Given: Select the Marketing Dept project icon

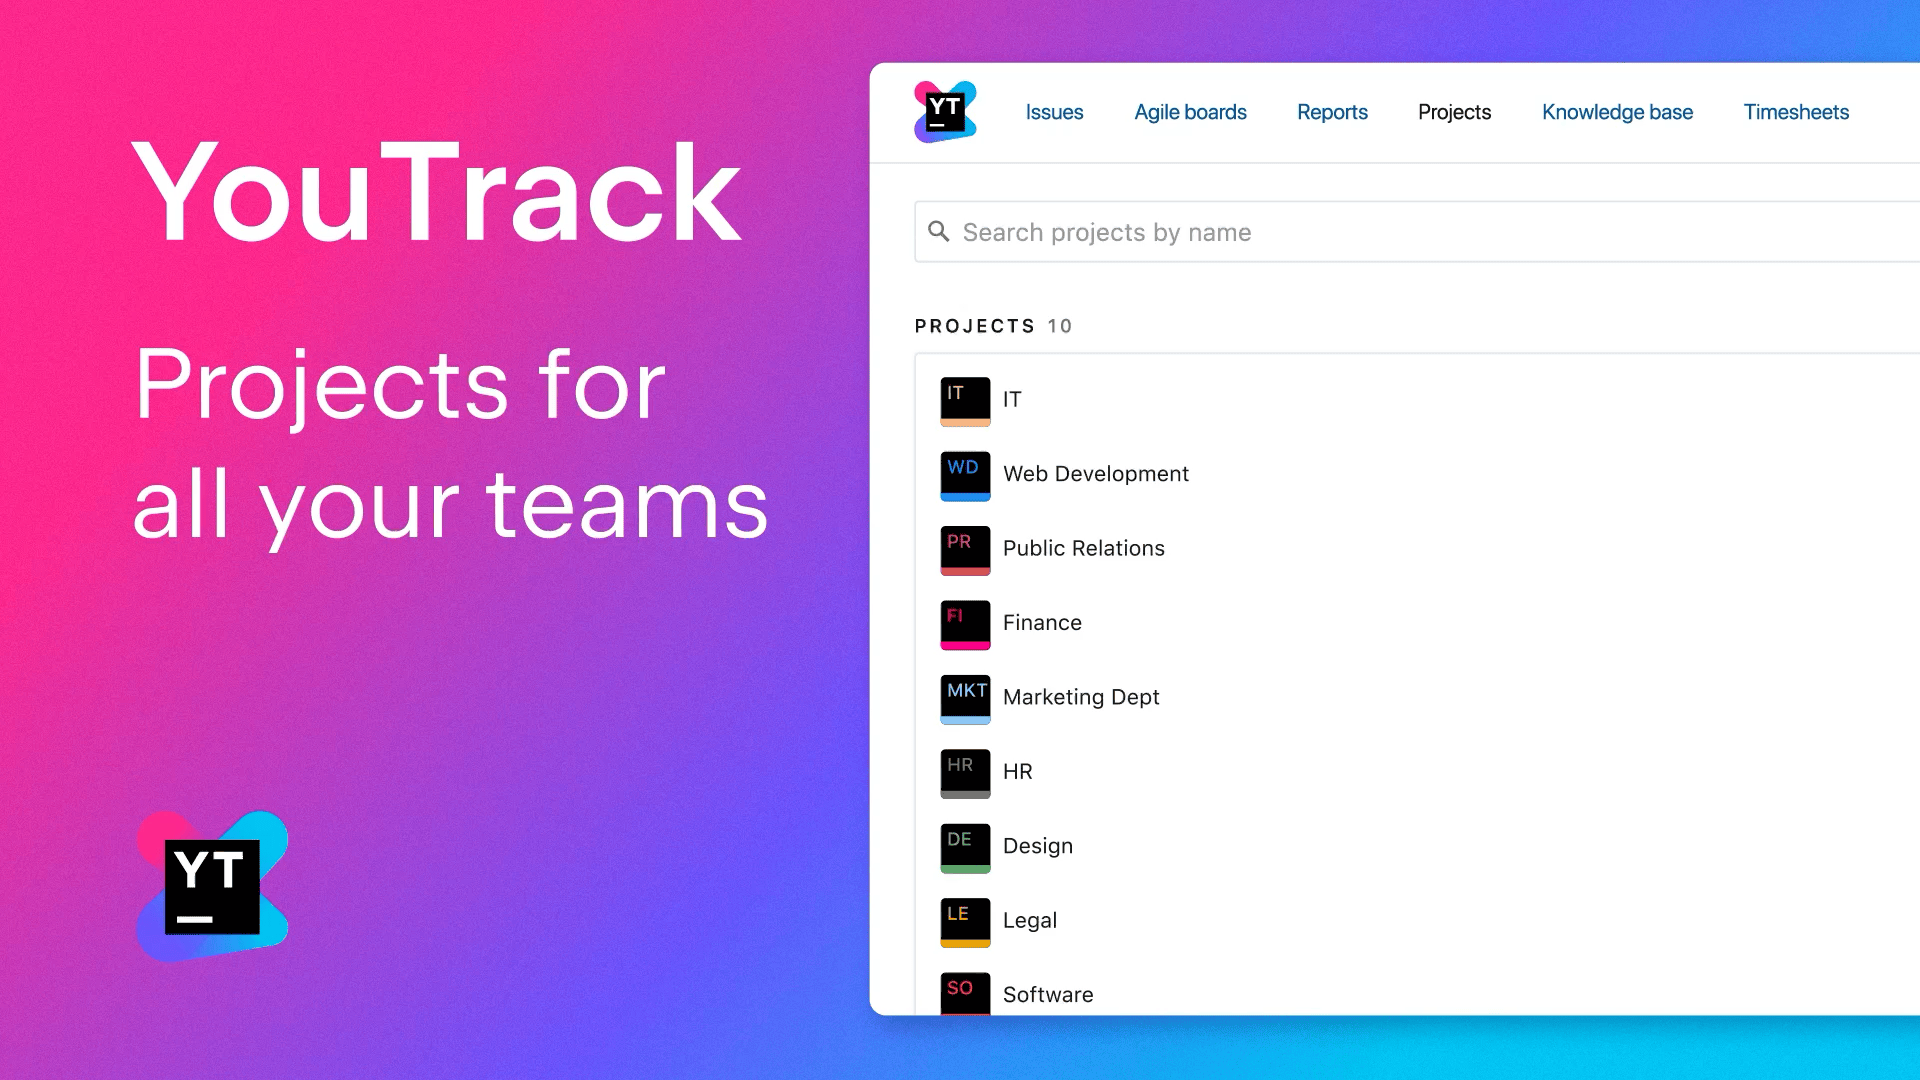Looking at the screenshot, I should tap(965, 696).
